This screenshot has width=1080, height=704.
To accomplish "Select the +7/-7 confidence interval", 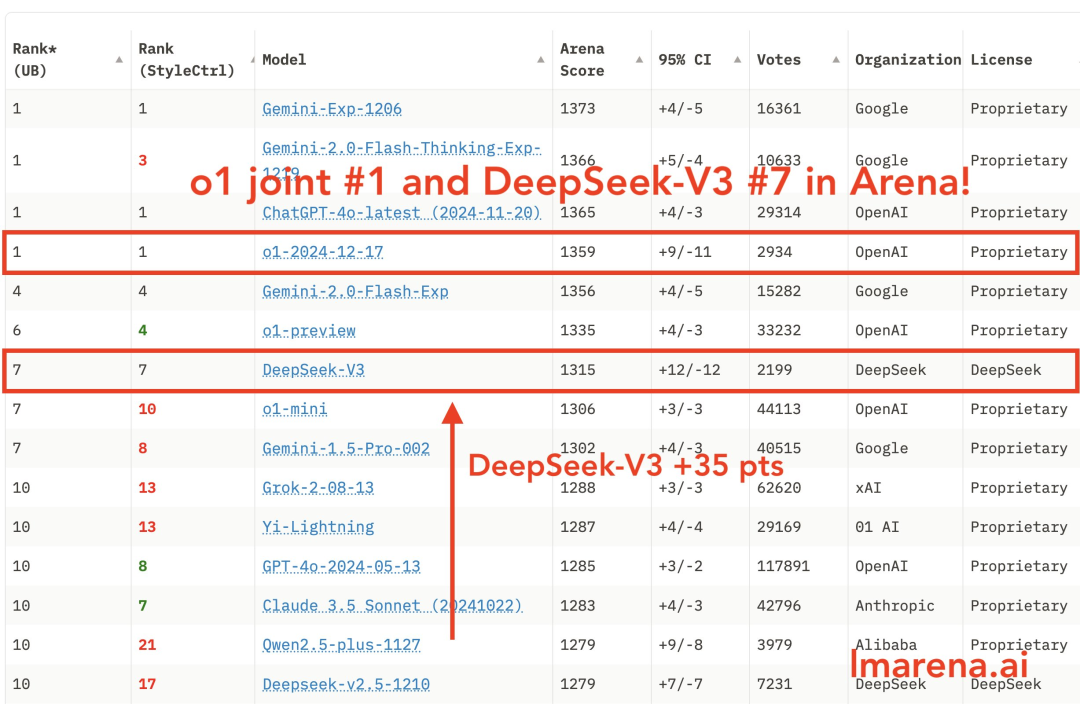I will tap(681, 684).
